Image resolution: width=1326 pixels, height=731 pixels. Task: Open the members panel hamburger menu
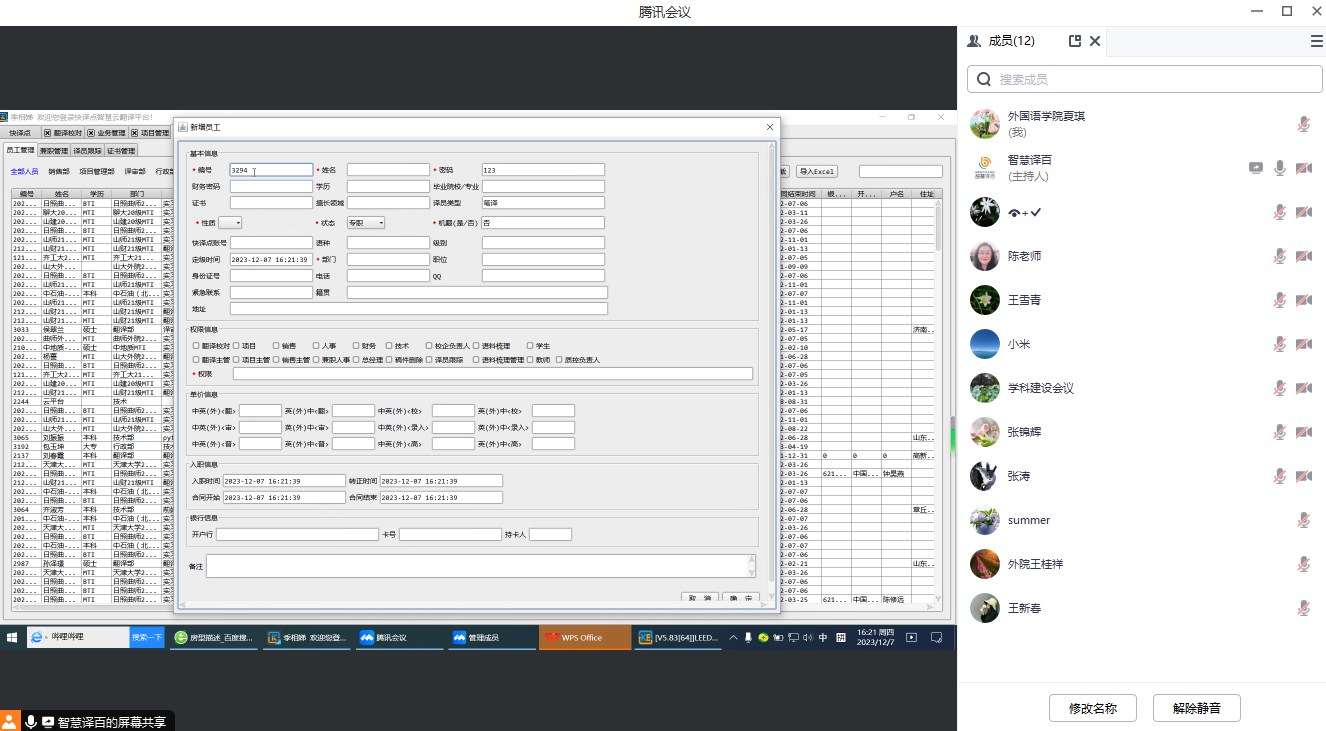point(1316,41)
